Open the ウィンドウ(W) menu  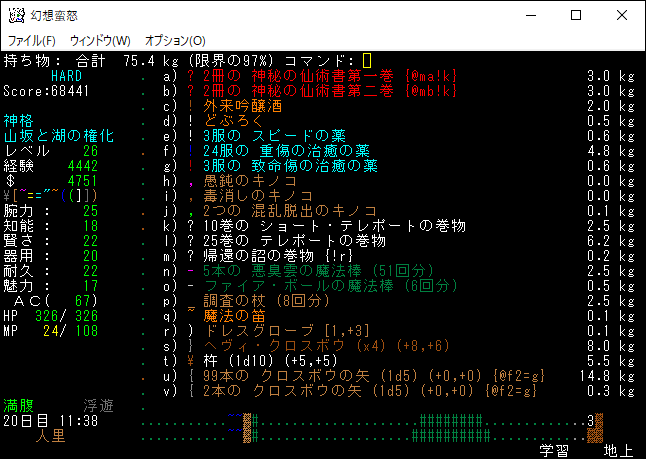pos(100,40)
